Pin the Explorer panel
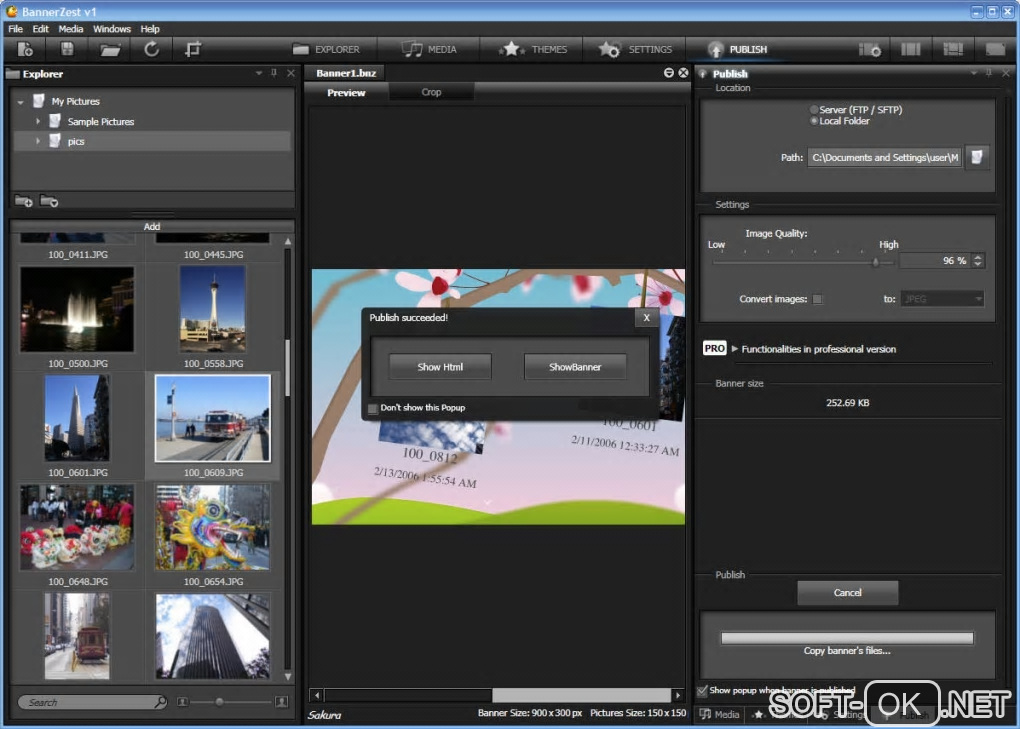1020x729 pixels. pos(274,73)
